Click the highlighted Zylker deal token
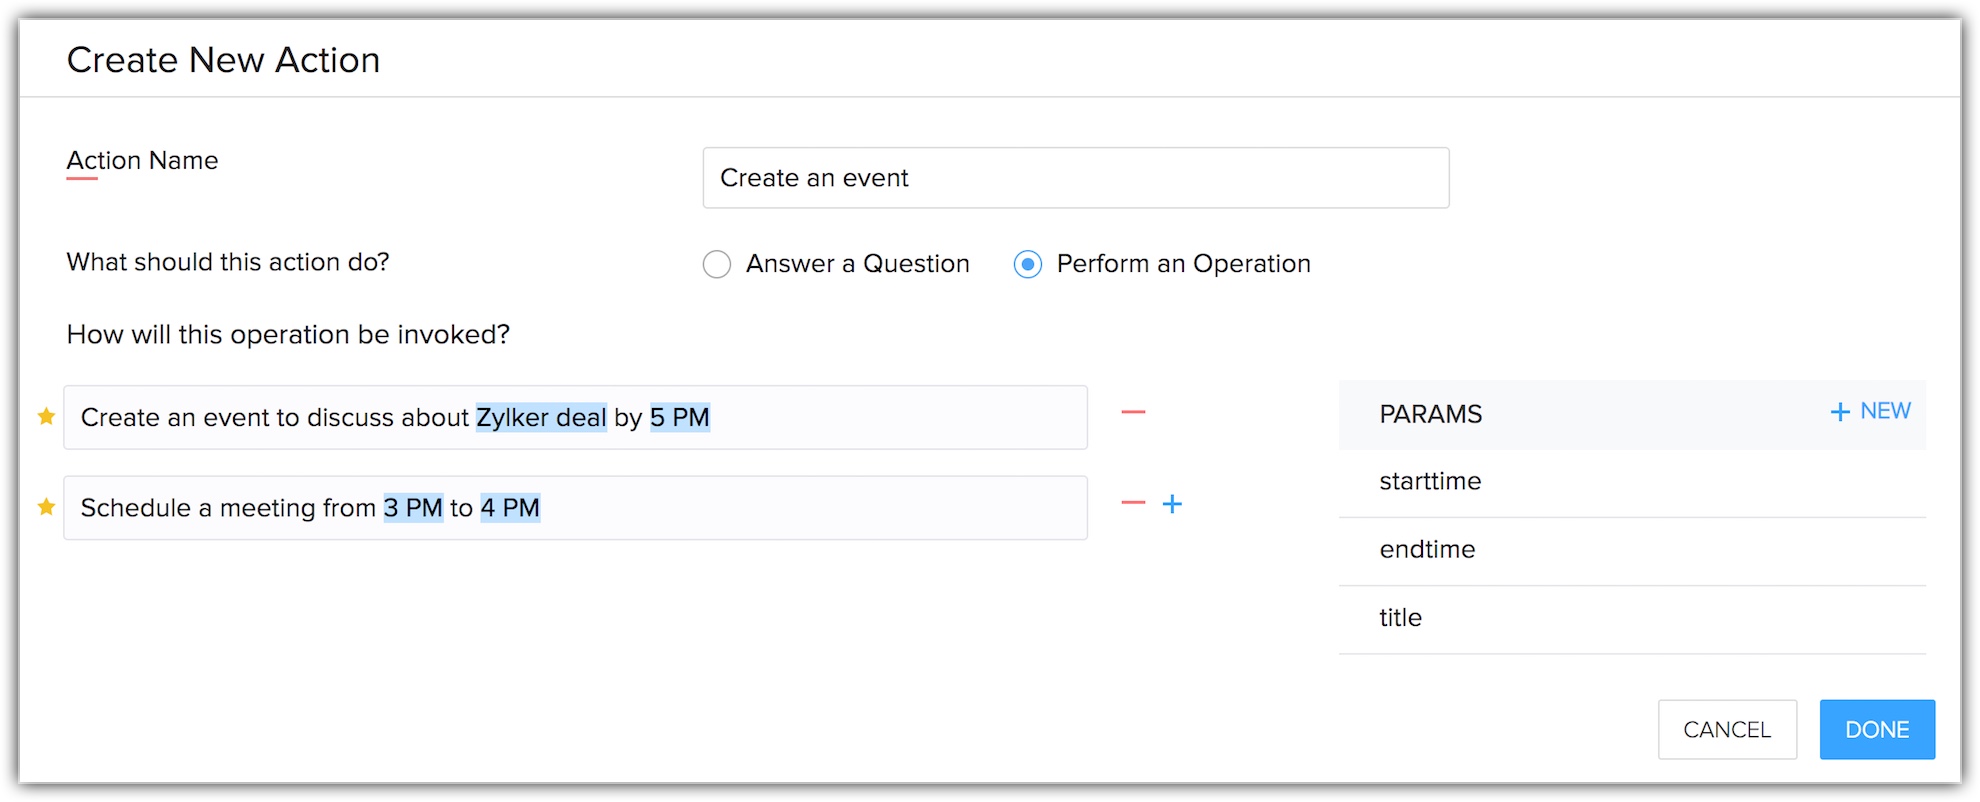Screen dimensions: 1980x802 click(541, 417)
